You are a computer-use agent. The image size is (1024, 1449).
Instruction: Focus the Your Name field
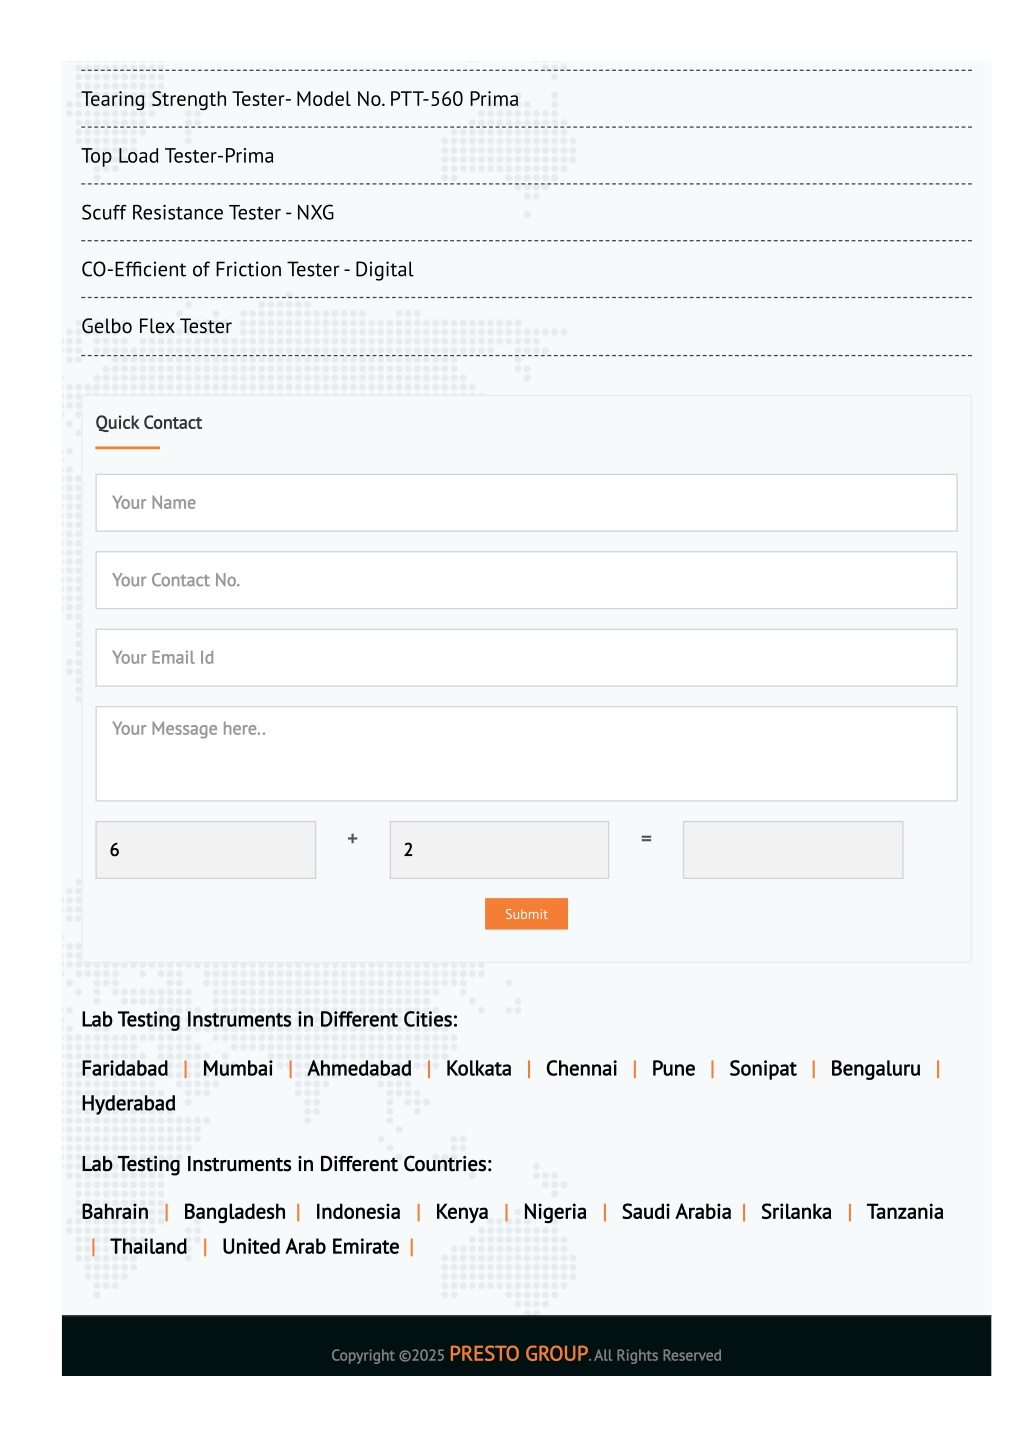pos(526,503)
